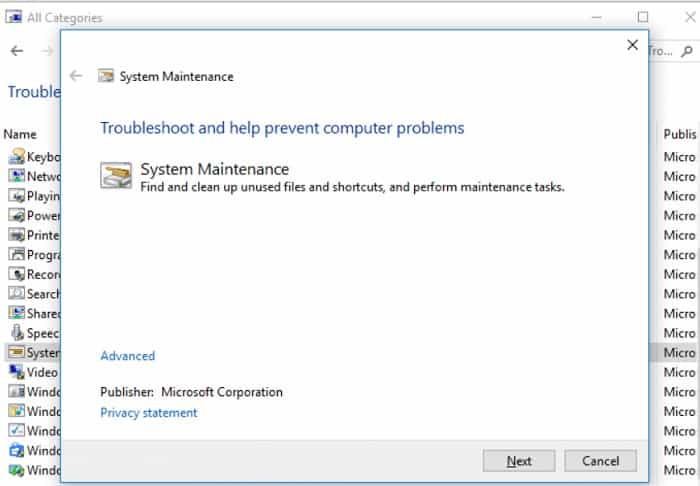Click the Video Playback troubleshooter icon
Screen dimensions: 700x486
coord(17,372)
